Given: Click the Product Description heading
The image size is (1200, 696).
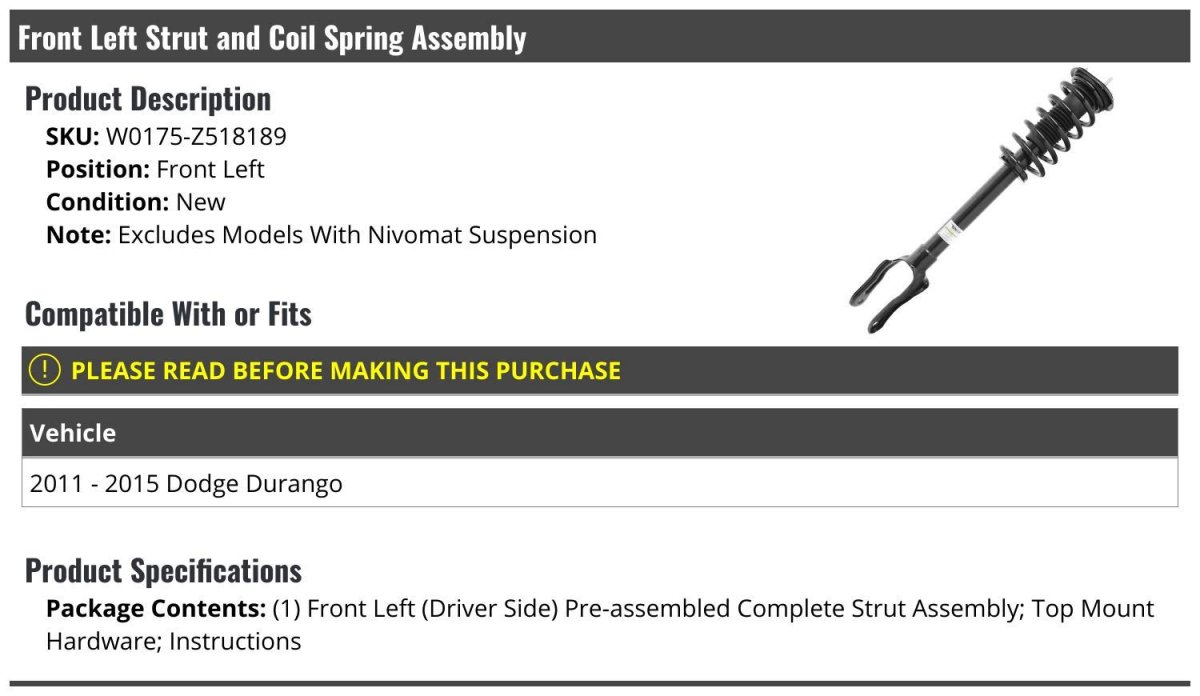Looking at the screenshot, I should pyautogui.click(x=148, y=99).
